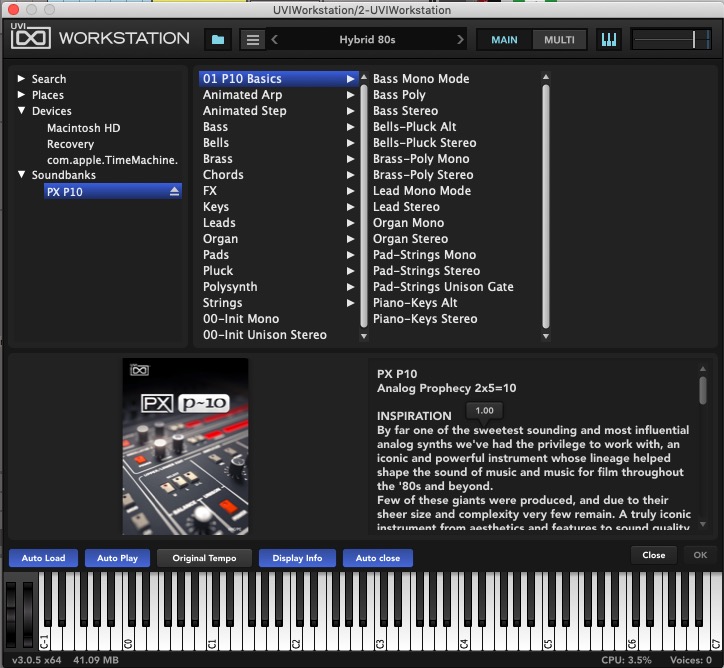724x668 pixels.
Task: Load Bass Poly preset
Action: (399, 95)
